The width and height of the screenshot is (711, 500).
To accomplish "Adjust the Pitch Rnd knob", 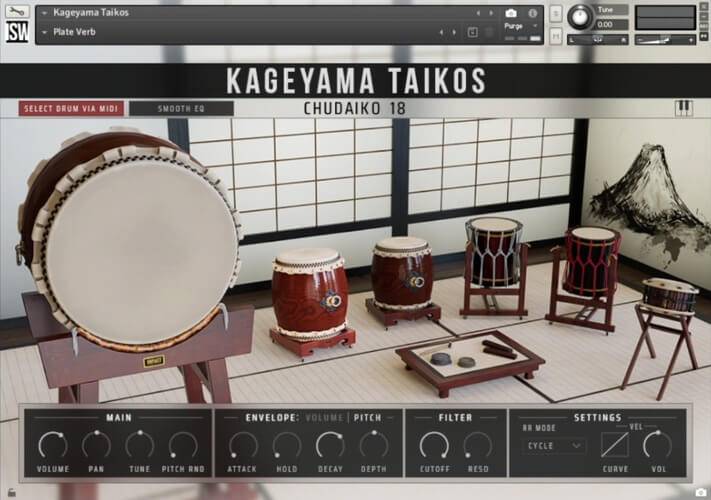I will point(183,445).
